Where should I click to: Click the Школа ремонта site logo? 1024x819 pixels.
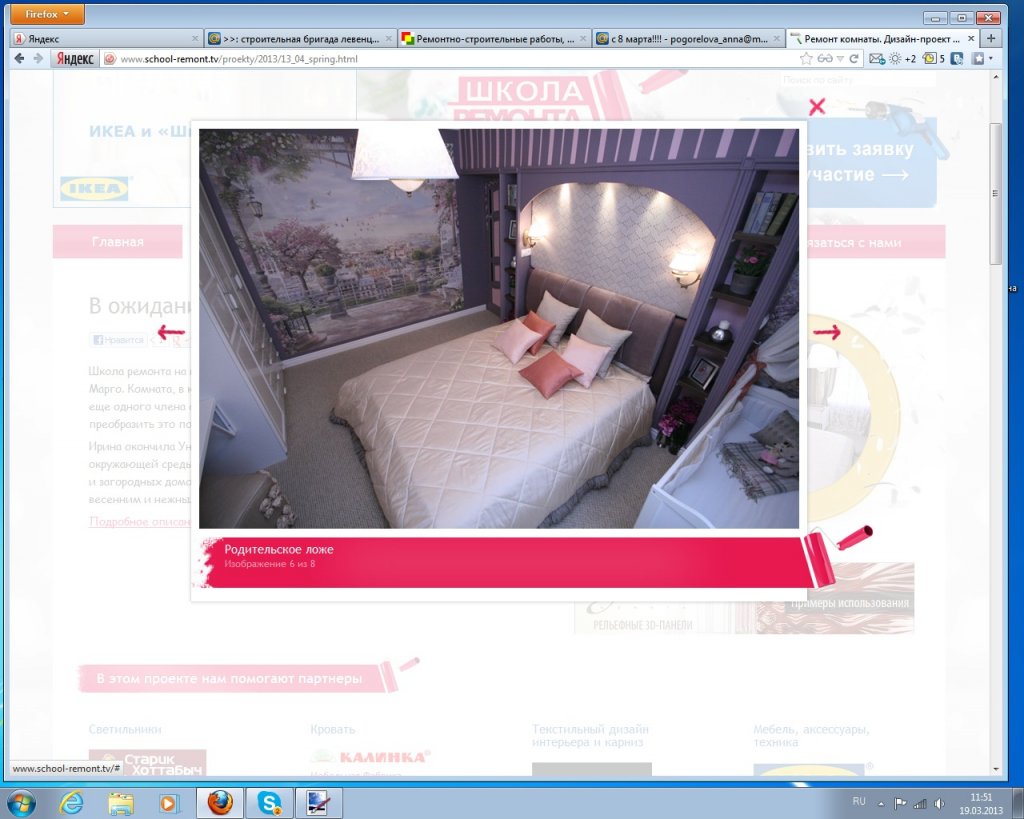coord(522,98)
